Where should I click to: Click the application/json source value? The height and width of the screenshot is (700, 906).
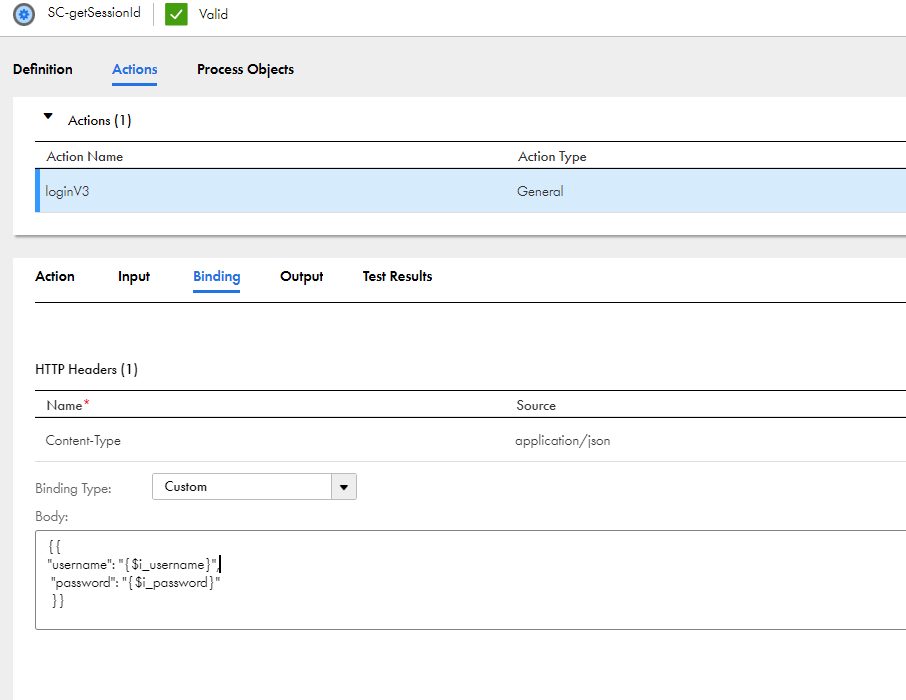click(x=563, y=440)
